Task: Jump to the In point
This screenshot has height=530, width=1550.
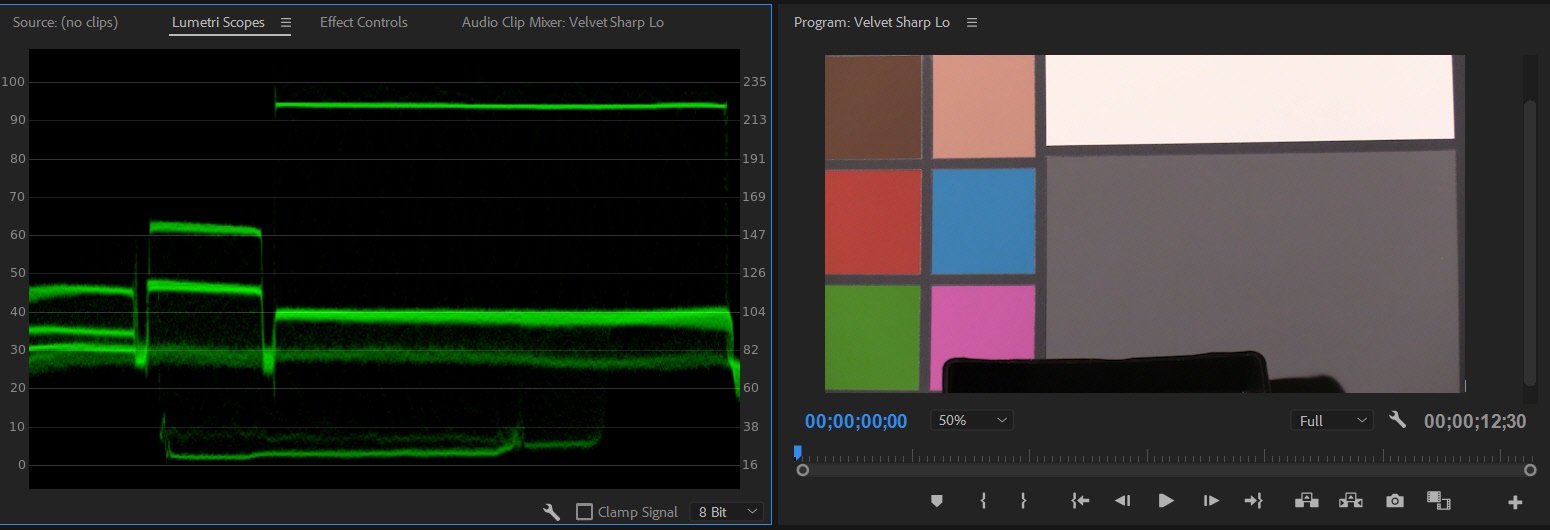Action: (1080, 501)
